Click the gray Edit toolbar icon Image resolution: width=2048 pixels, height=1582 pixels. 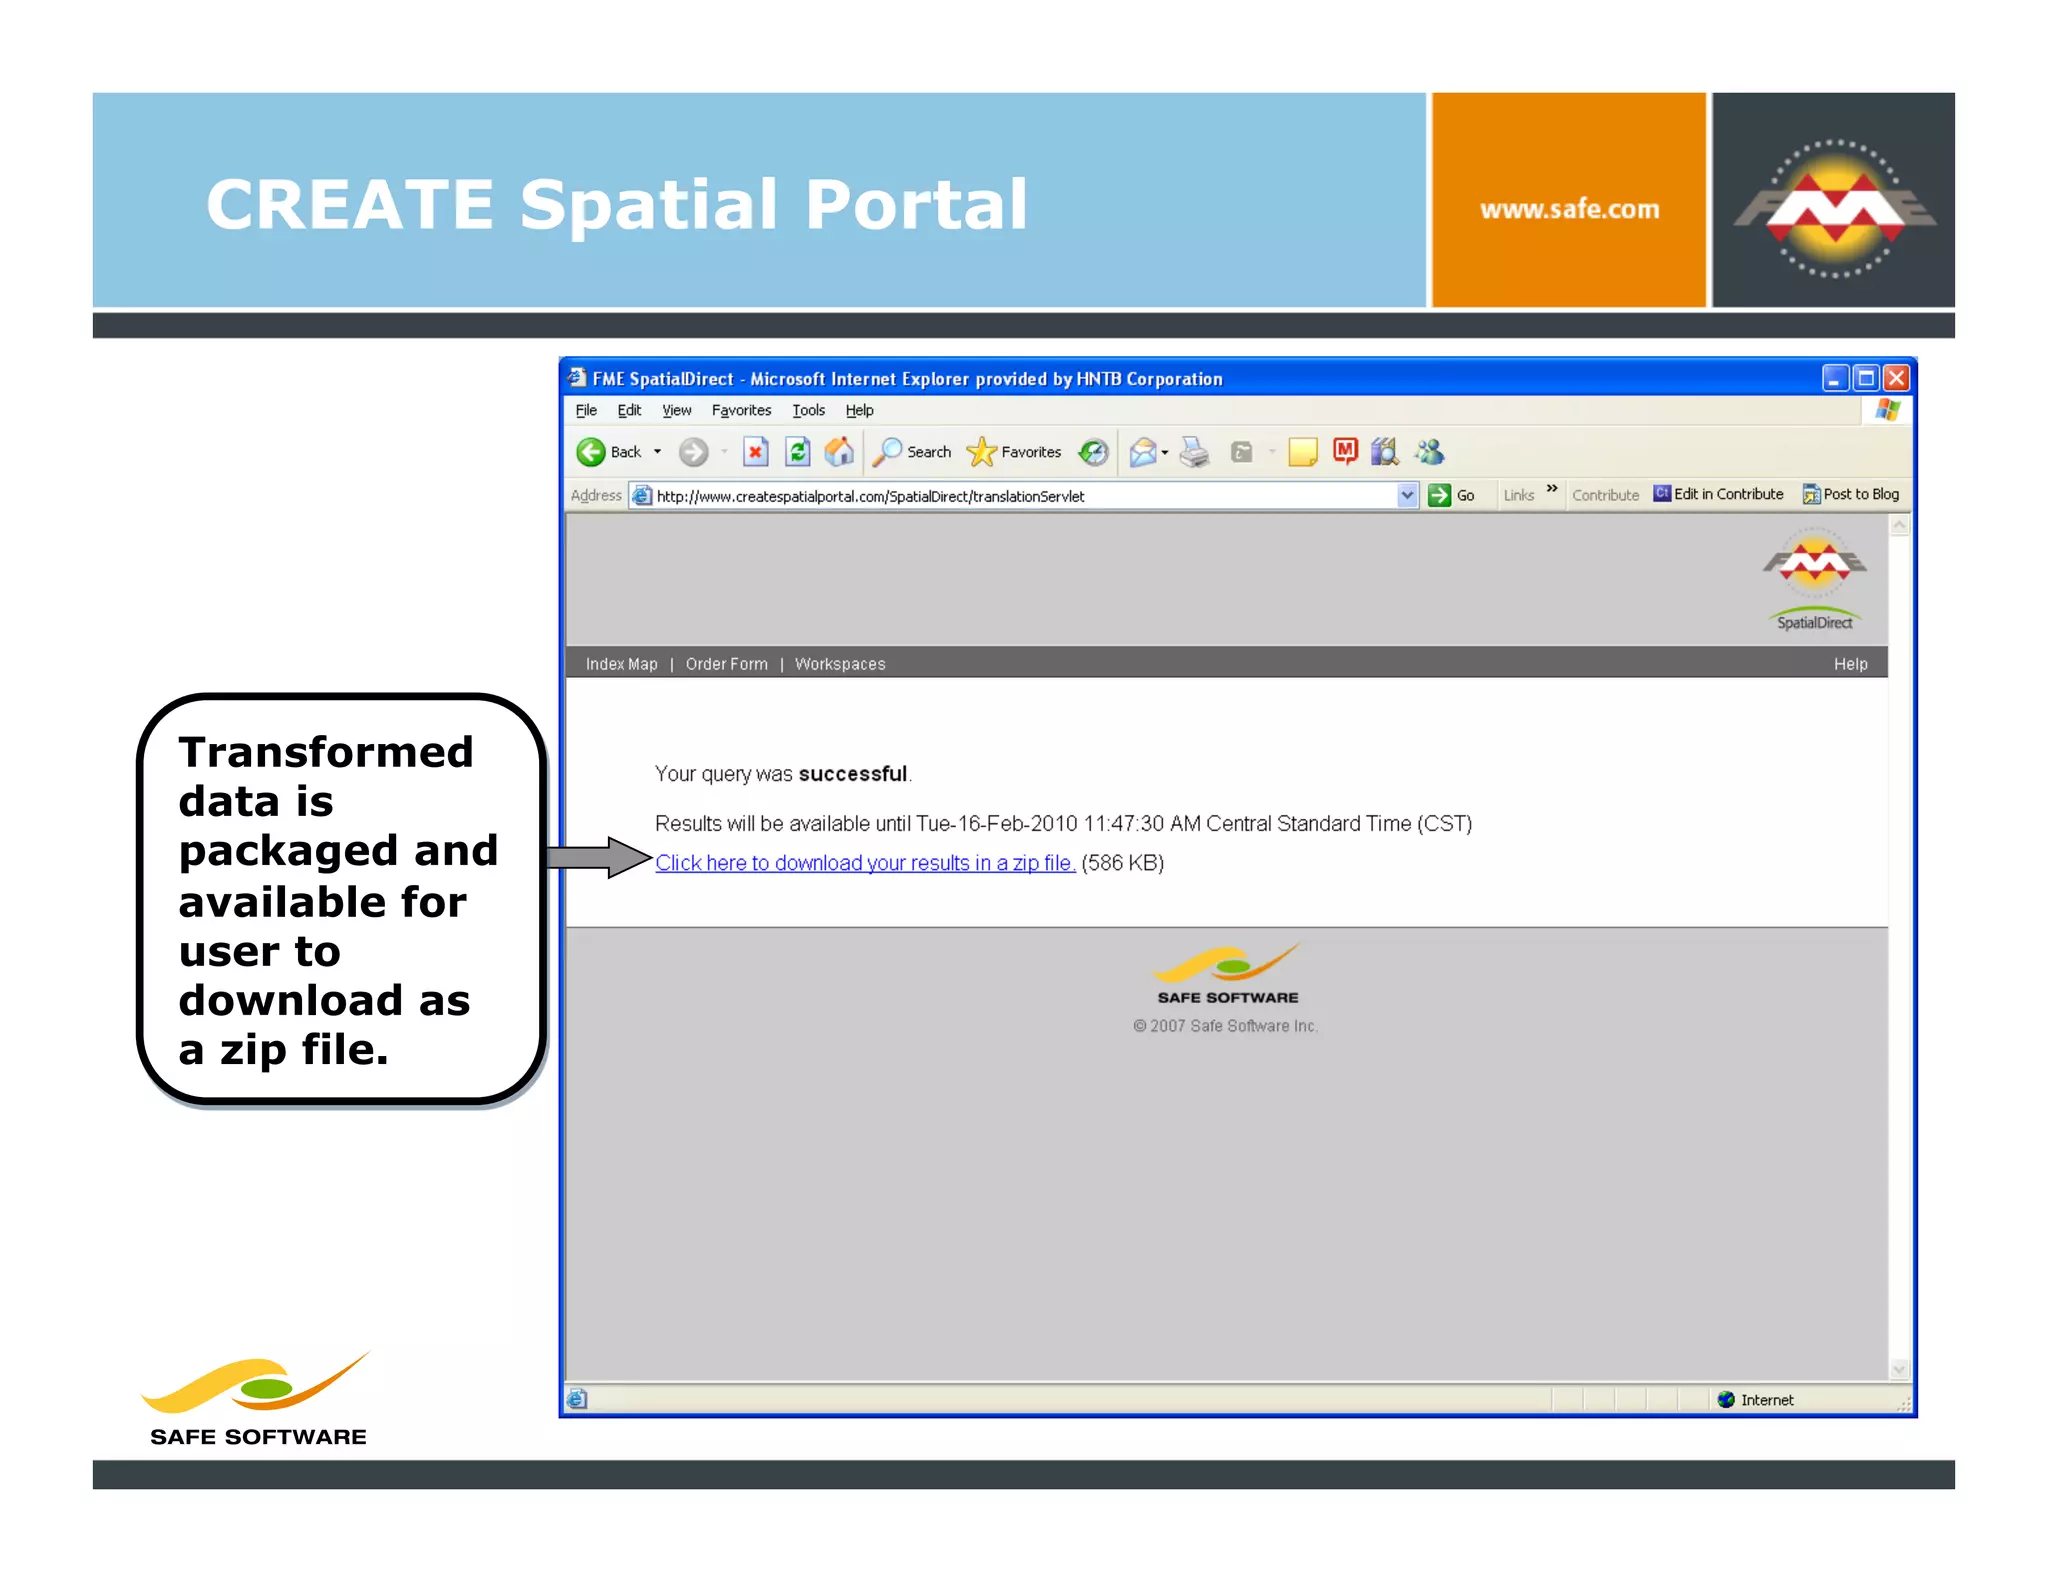pos(1241,453)
